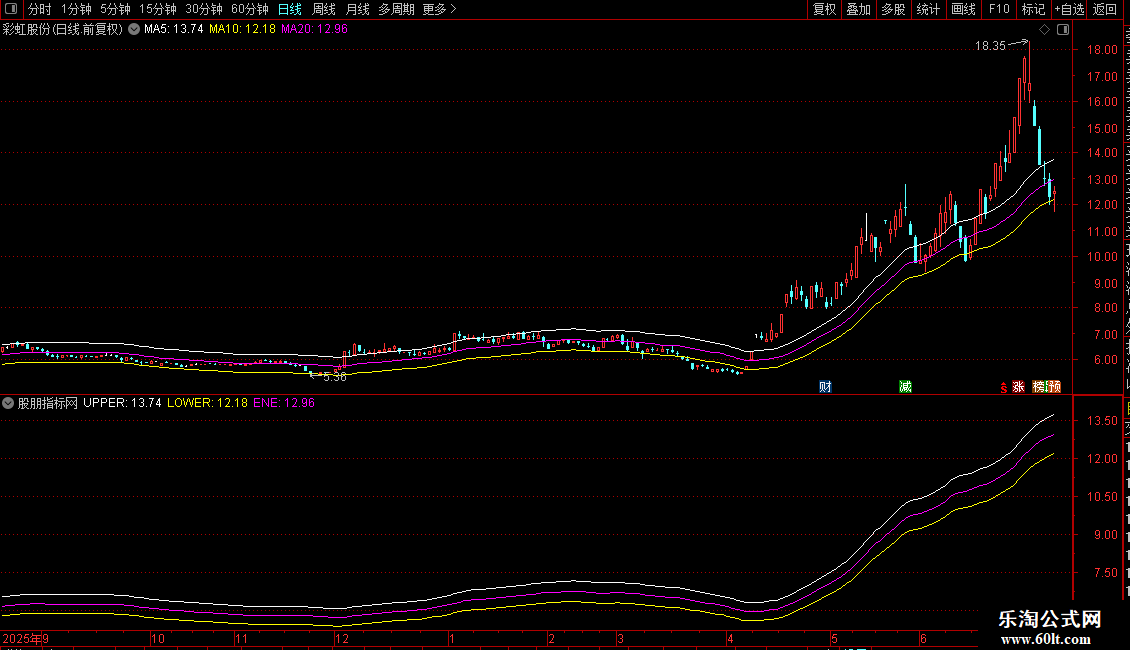Click the 18.35 high price marker

[990, 45]
